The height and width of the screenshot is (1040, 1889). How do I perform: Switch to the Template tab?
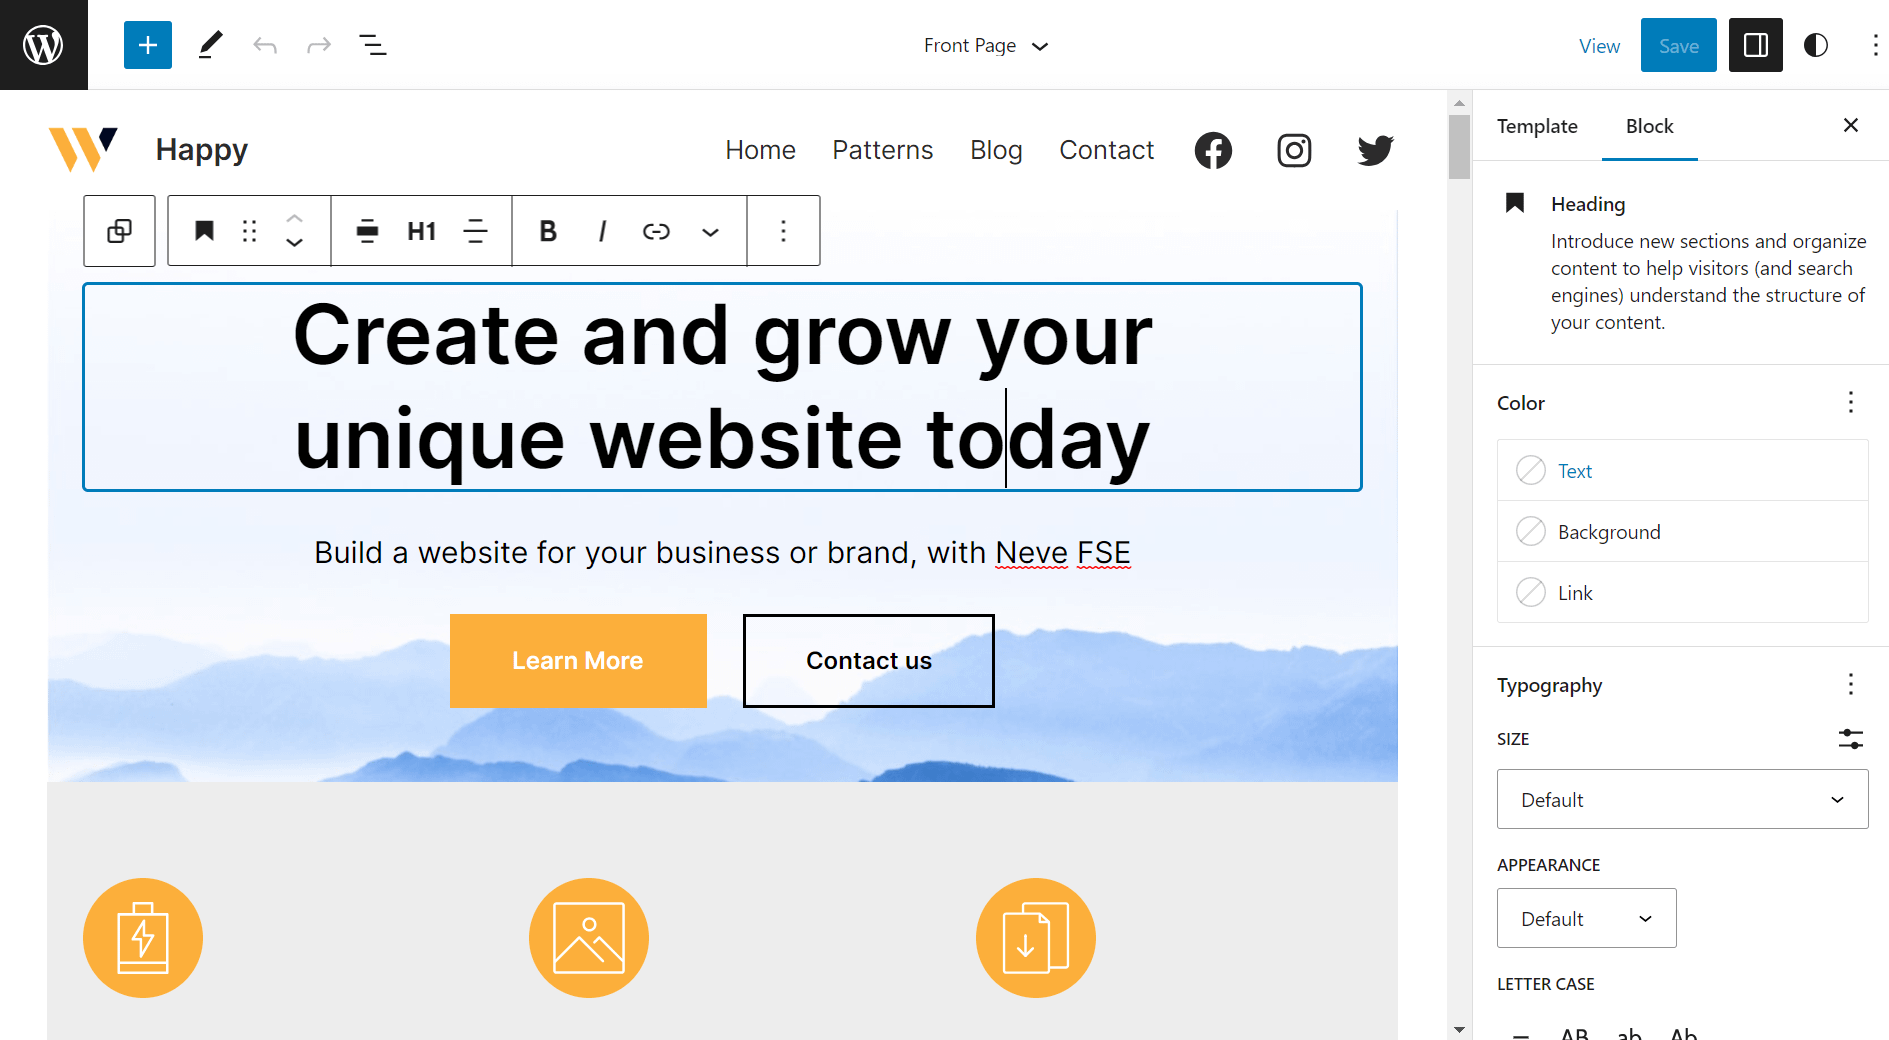pyautogui.click(x=1537, y=126)
